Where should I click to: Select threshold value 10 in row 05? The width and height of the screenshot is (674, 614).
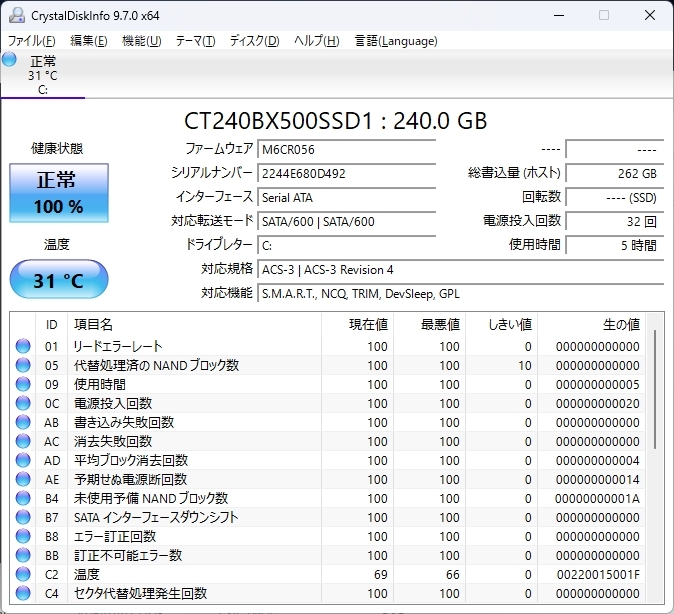(525, 365)
